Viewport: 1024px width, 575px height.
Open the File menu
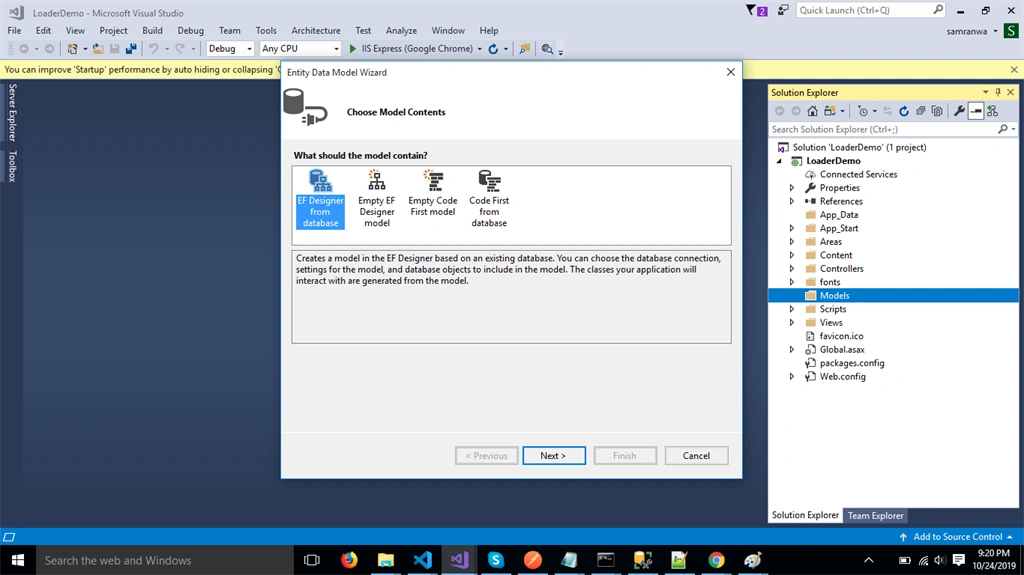pos(14,31)
